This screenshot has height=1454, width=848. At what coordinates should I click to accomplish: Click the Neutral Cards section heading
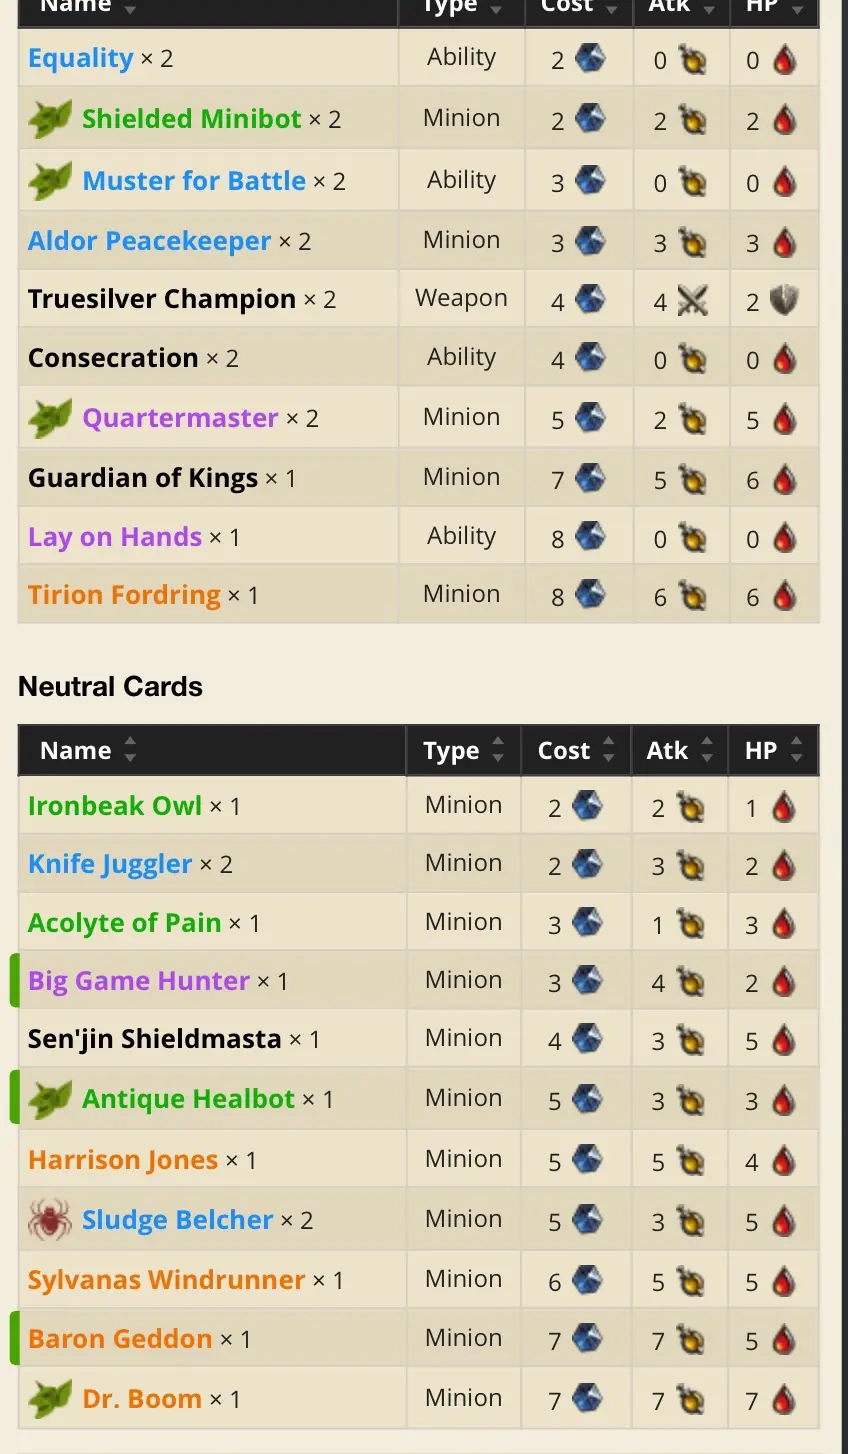pos(110,687)
